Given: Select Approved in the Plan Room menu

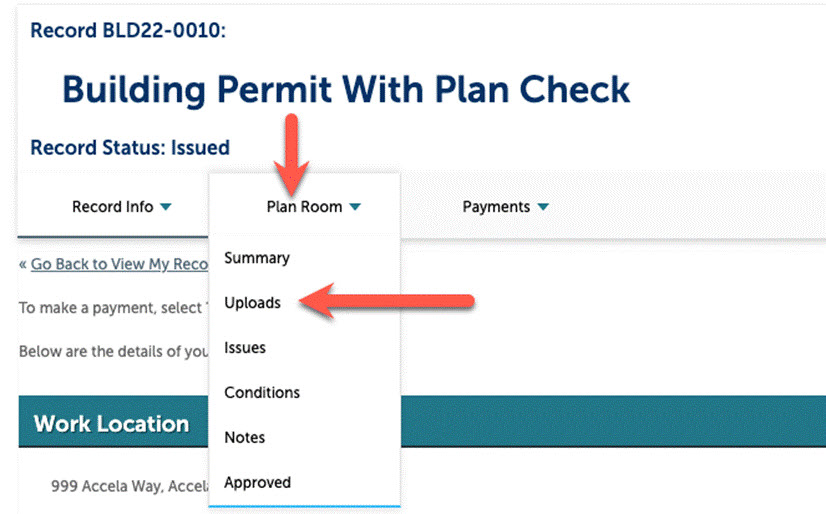Looking at the screenshot, I should coord(258,482).
